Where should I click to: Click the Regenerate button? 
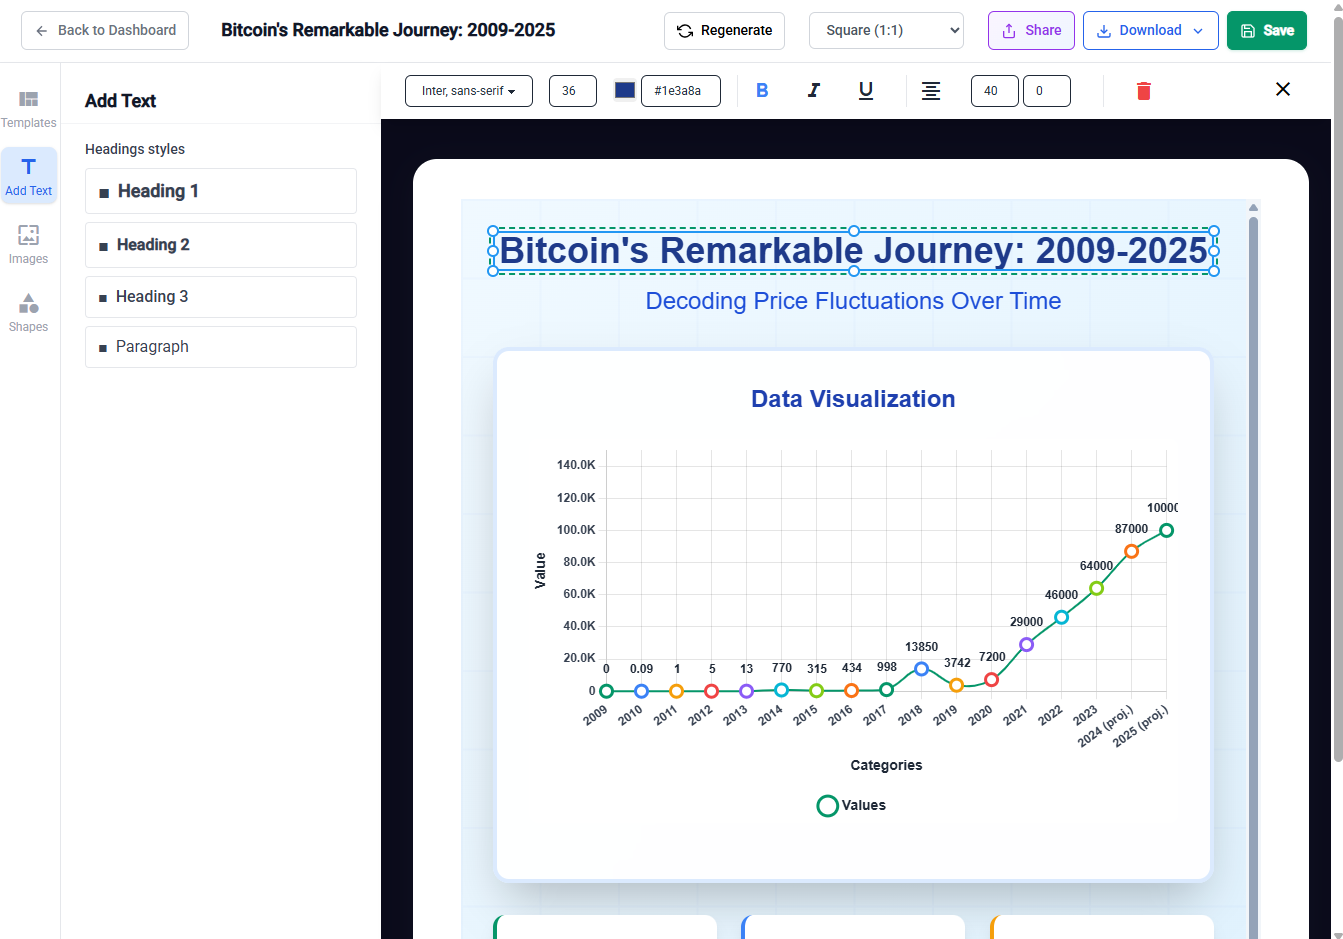coord(724,31)
